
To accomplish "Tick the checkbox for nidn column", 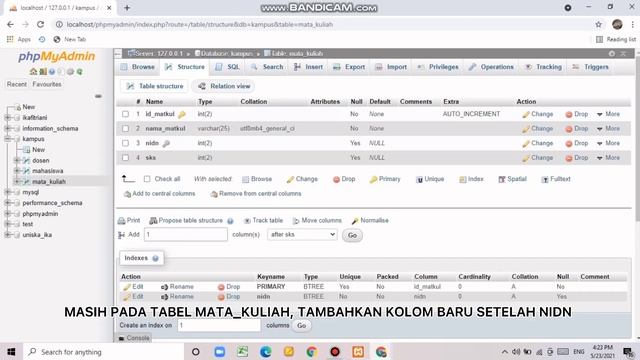I will (125, 143).
